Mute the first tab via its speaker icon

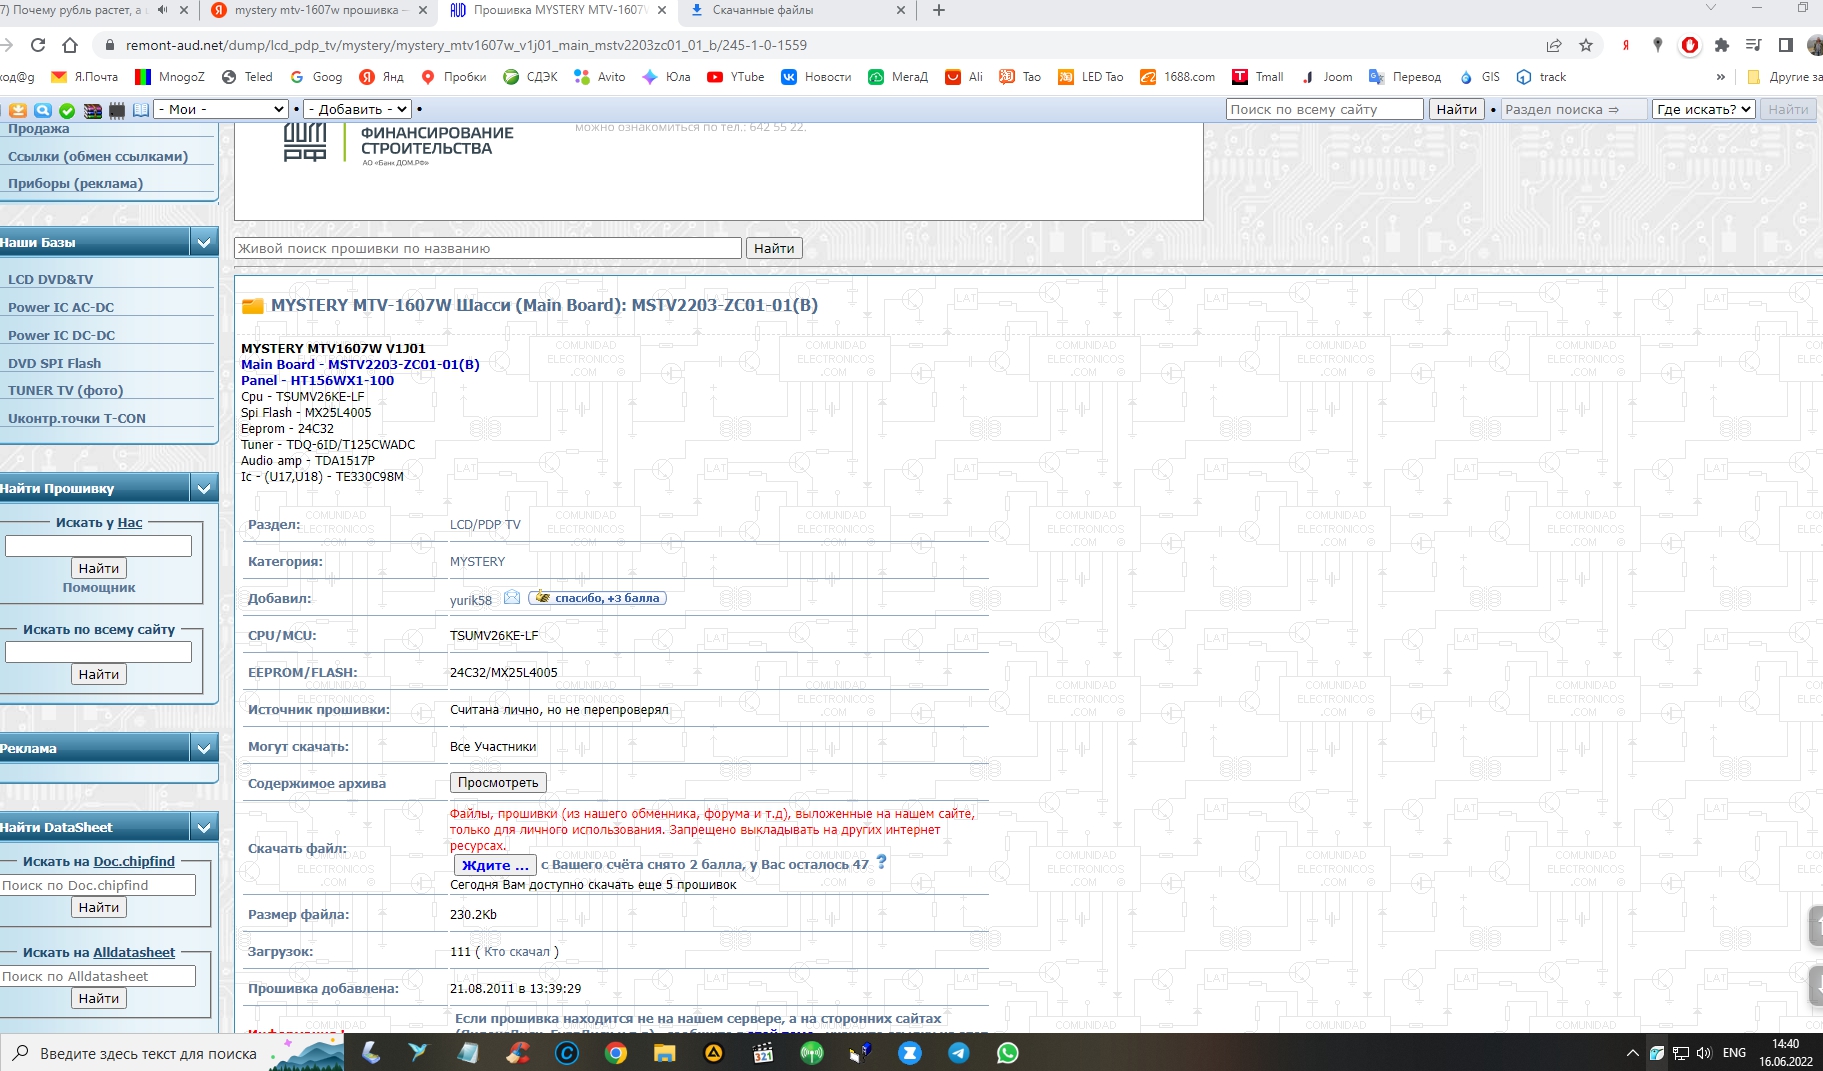[x=162, y=10]
